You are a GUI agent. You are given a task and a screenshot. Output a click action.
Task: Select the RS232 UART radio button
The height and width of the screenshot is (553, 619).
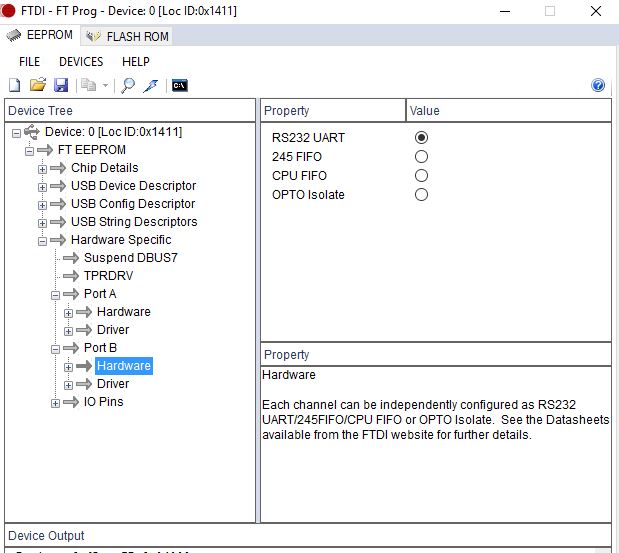[x=421, y=137]
